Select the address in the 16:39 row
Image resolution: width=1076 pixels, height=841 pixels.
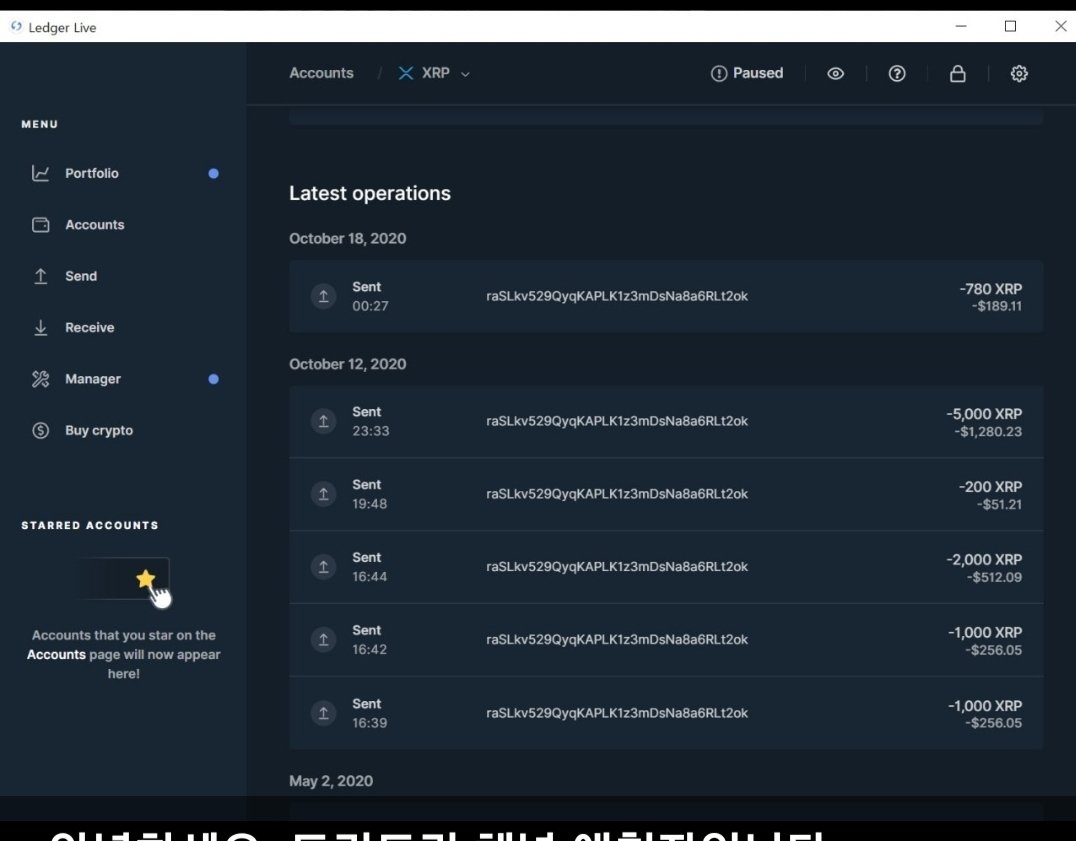click(x=617, y=713)
